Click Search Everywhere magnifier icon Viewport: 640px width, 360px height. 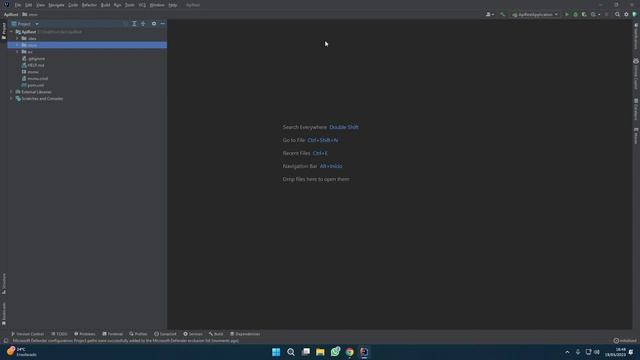[x=617, y=14]
